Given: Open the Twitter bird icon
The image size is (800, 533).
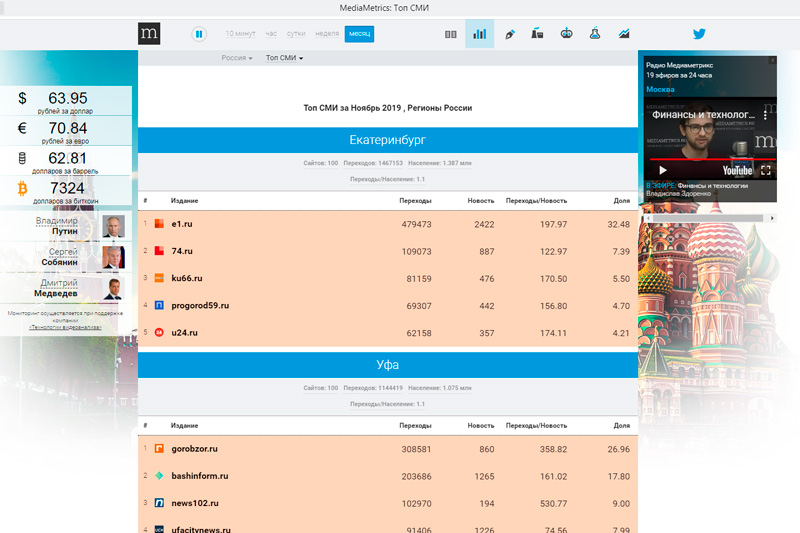Looking at the screenshot, I should pyautogui.click(x=699, y=34).
